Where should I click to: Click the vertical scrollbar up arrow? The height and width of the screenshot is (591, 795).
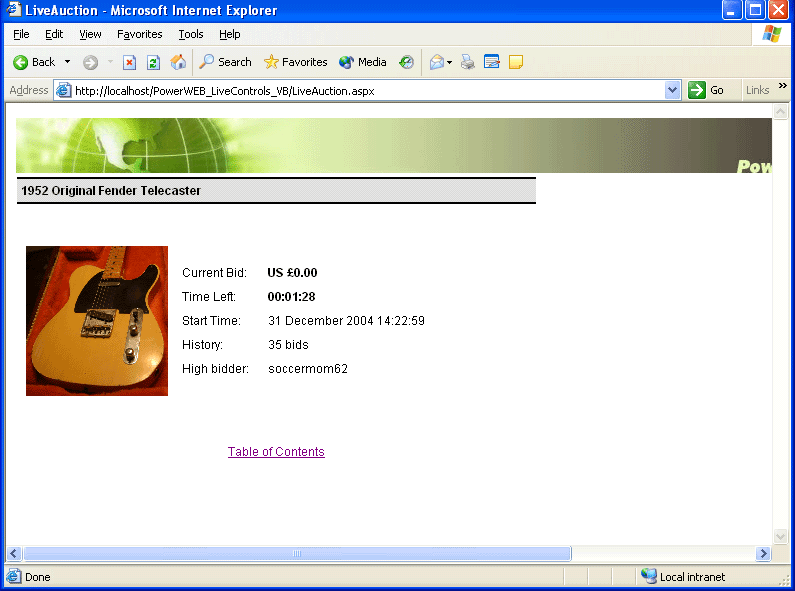780,112
